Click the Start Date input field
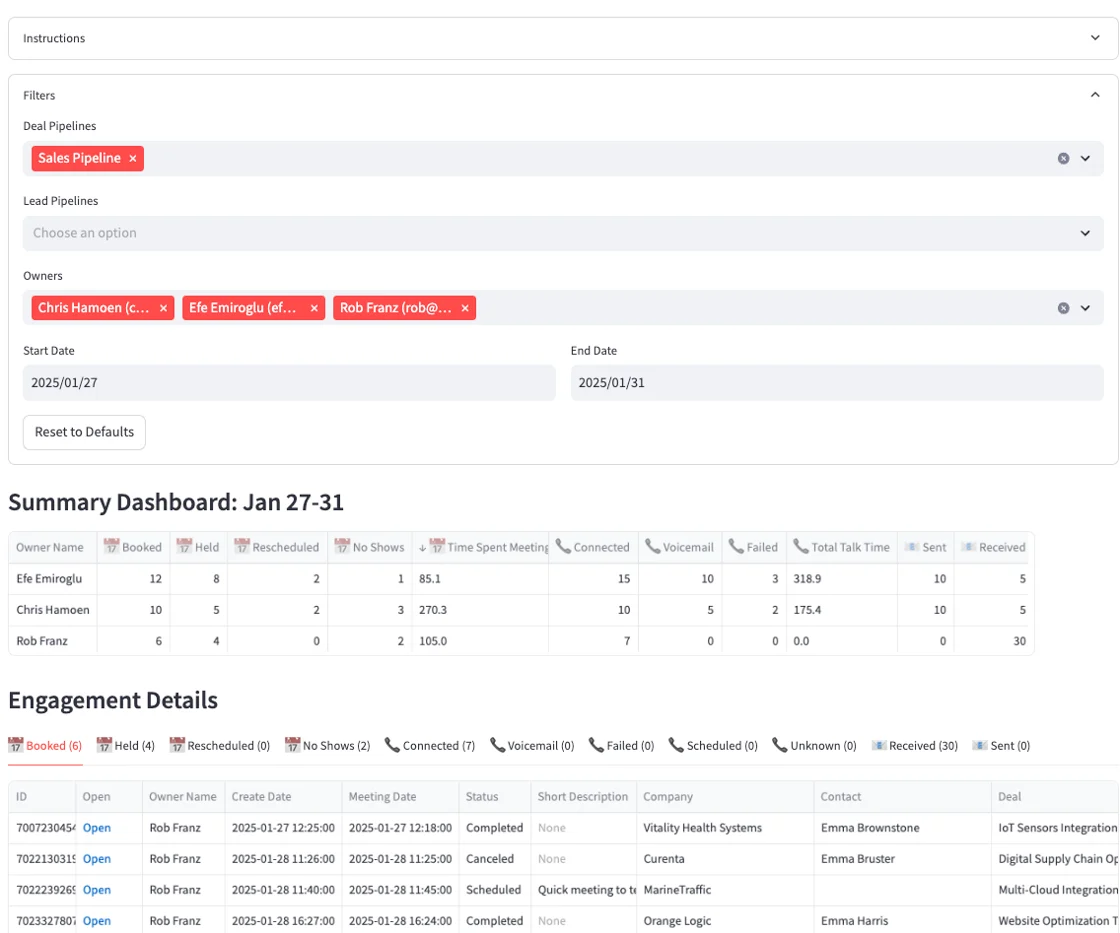Image resolution: width=1120 pixels, height=933 pixels. [290, 382]
